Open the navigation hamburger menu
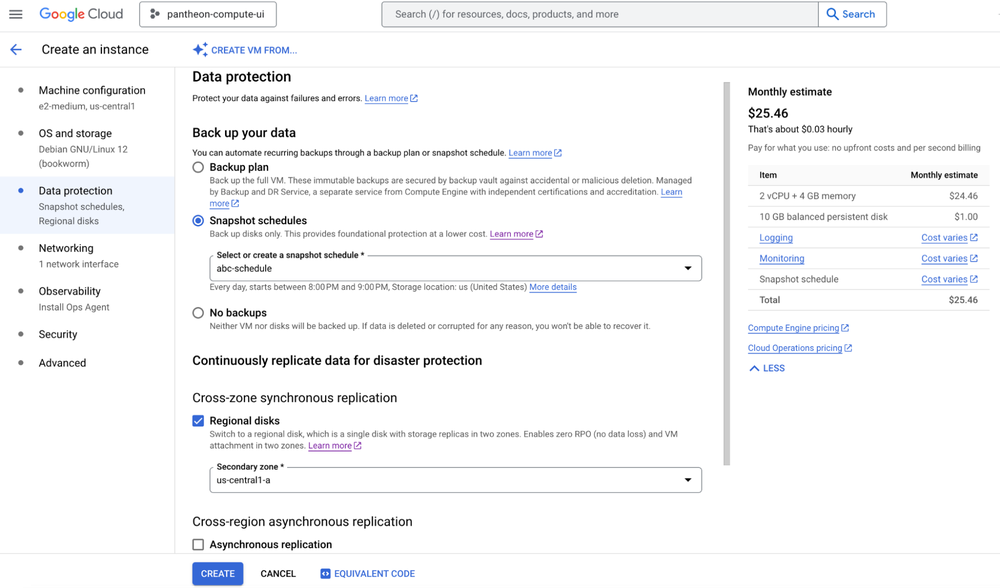The width and height of the screenshot is (1000, 588). coord(15,14)
